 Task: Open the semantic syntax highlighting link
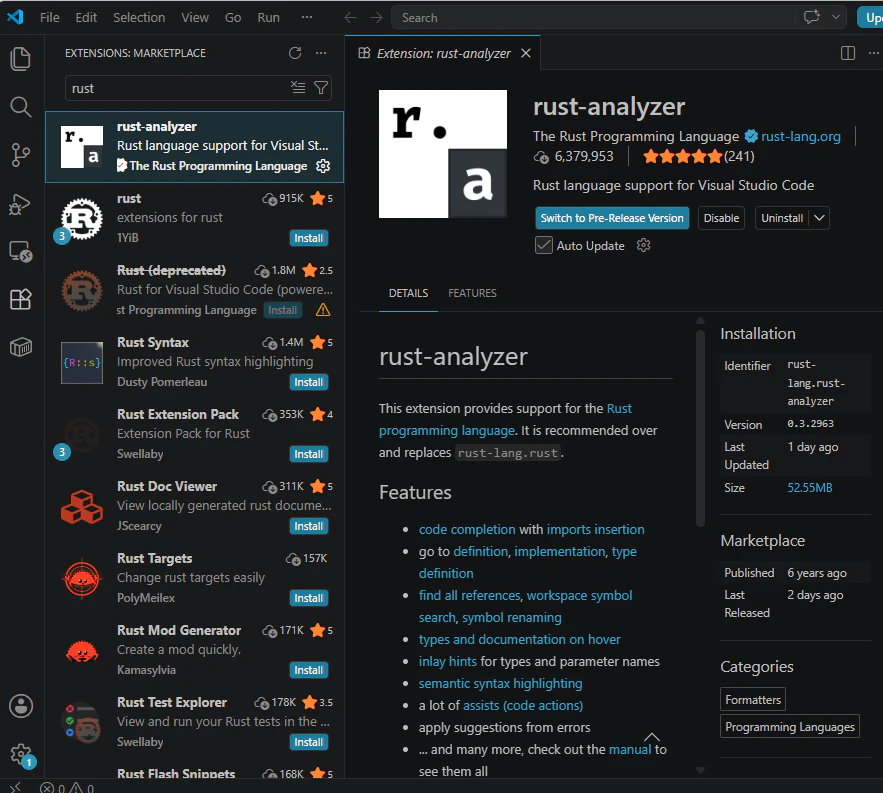(x=501, y=683)
